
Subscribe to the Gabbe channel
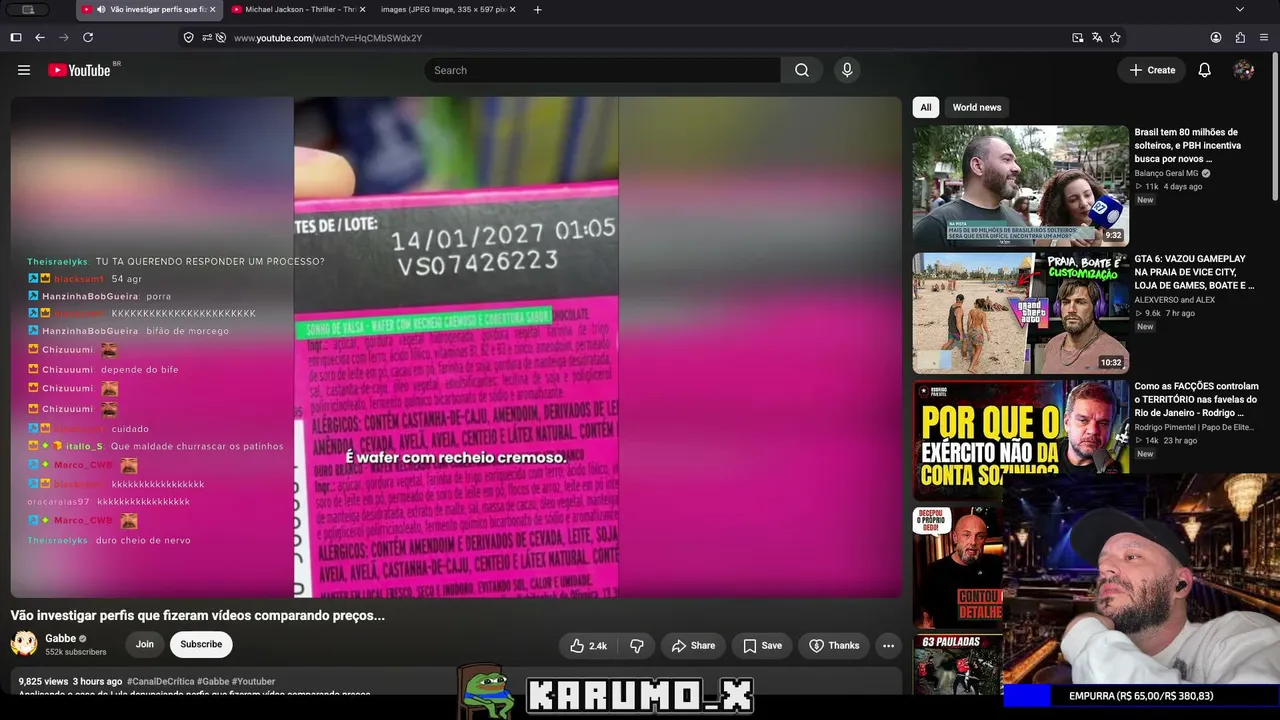coord(201,645)
